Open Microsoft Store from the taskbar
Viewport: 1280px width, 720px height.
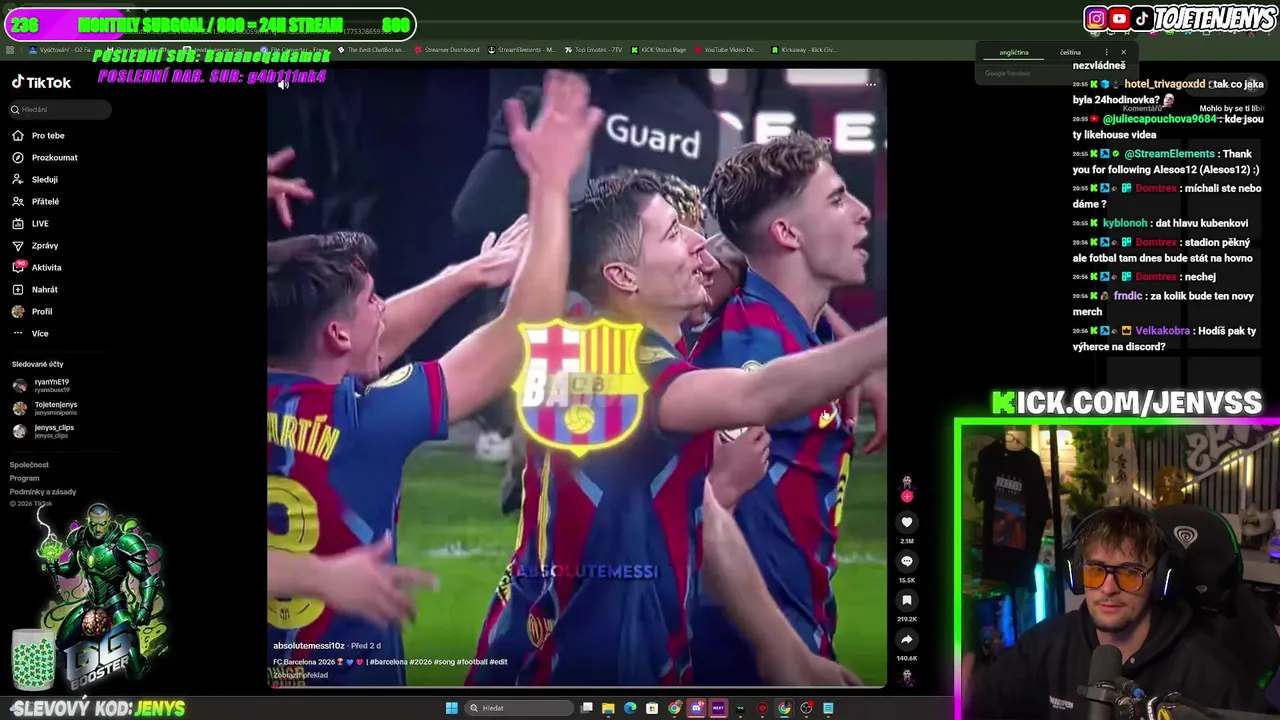(x=652, y=708)
